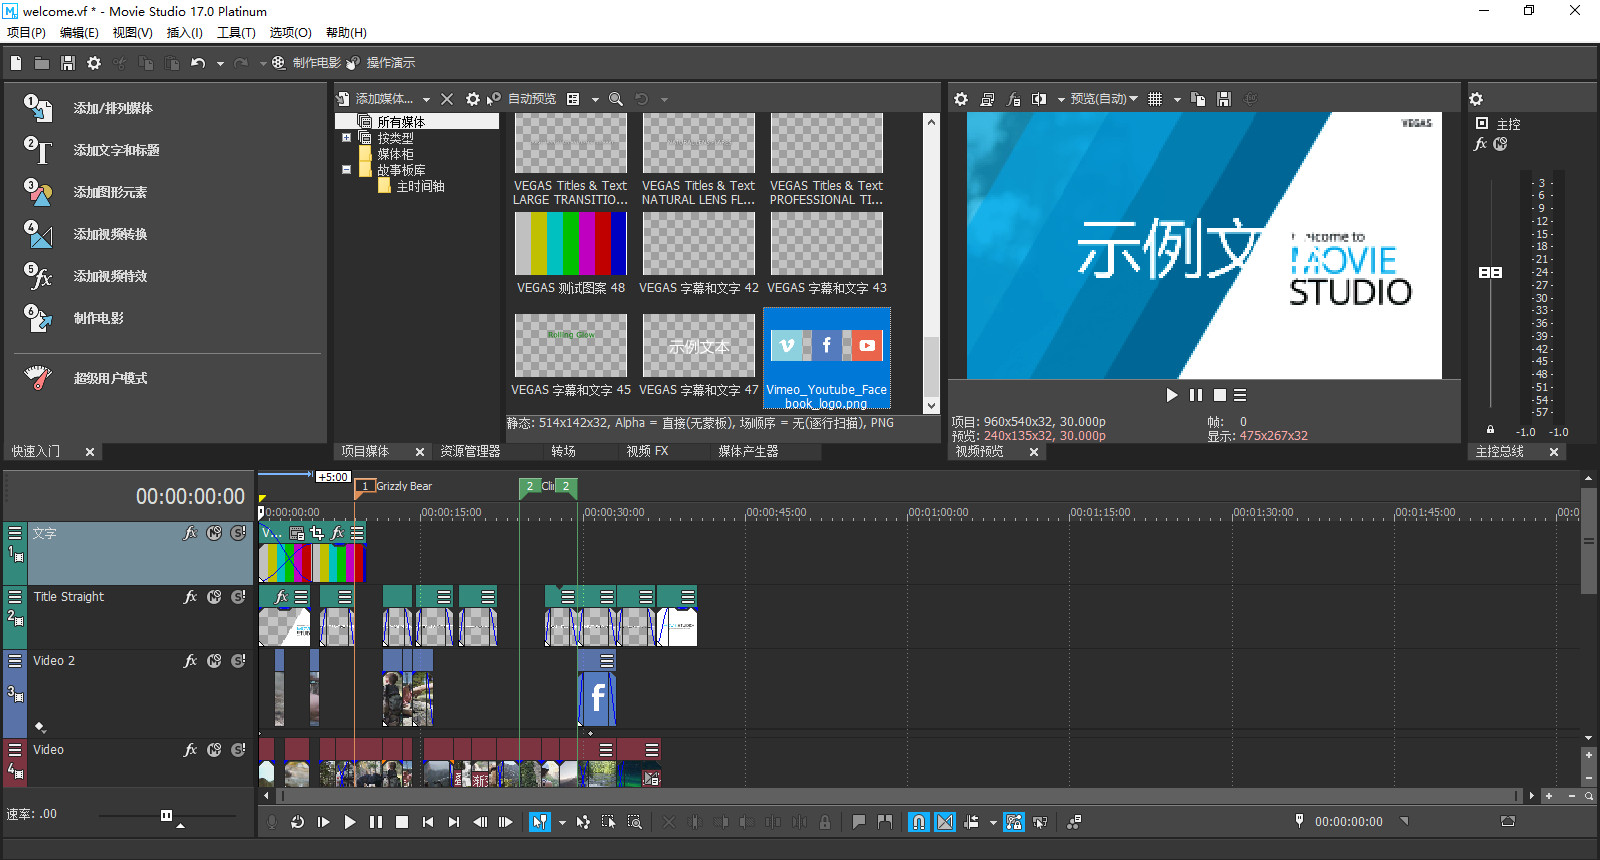Open the media views dropdown arrow
Screen dimensions: 1600x860
(x=595, y=100)
